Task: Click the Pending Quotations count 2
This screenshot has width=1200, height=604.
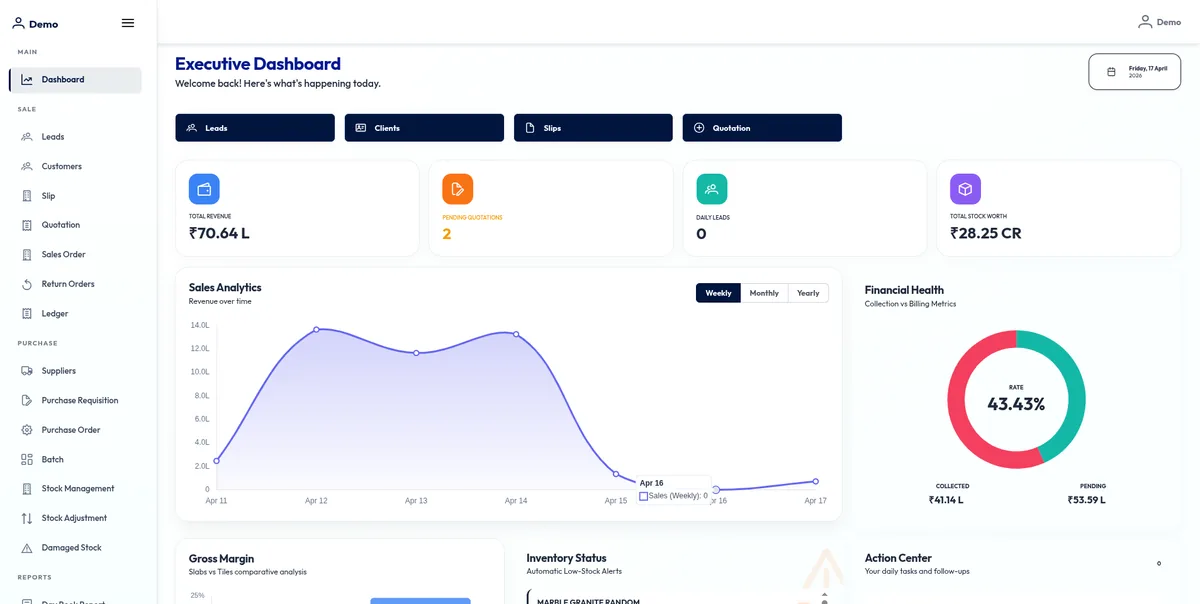Action: tap(447, 234)
